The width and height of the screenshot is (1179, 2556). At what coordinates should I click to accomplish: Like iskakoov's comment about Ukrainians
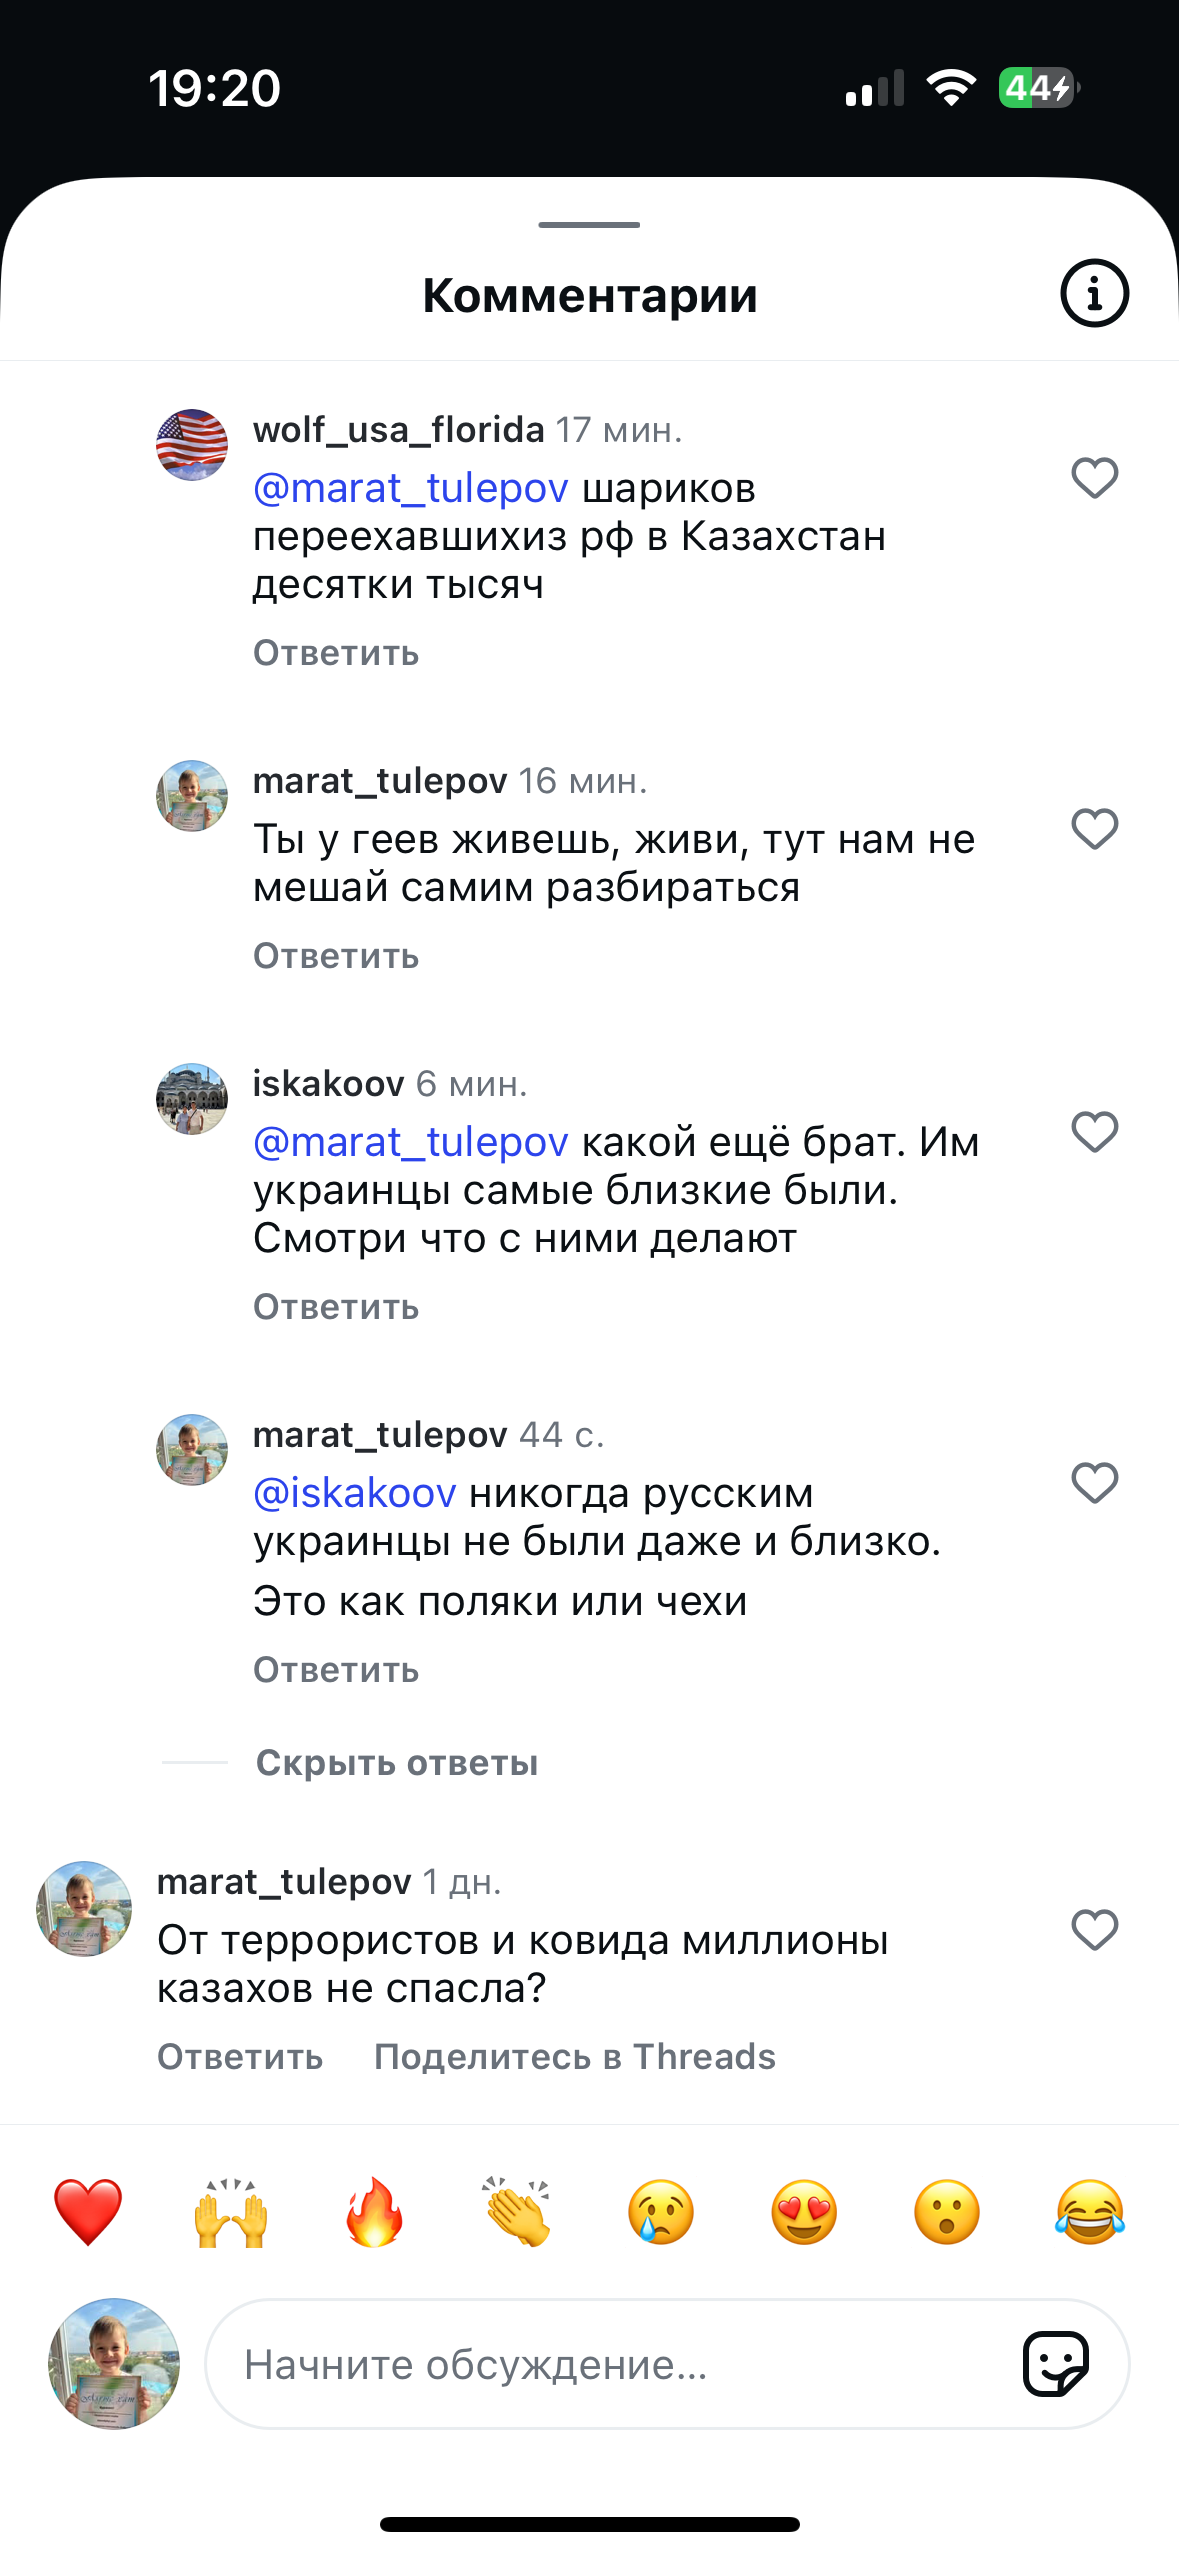click(x=1094, y=1132)
